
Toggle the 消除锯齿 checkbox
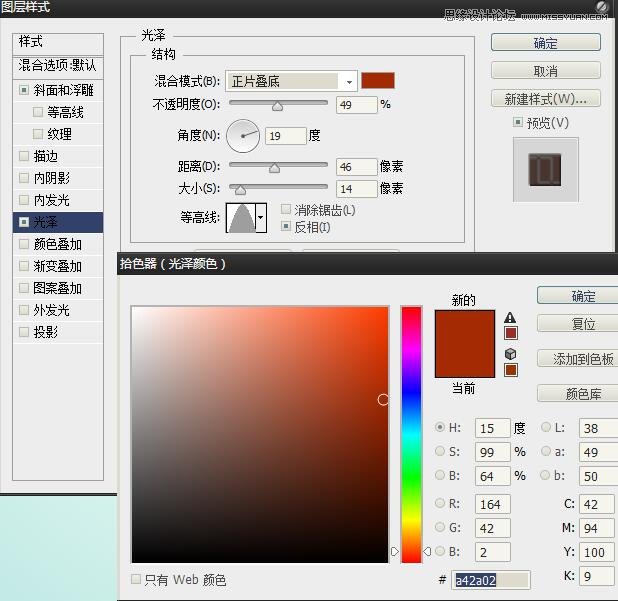tap(286, 209)
